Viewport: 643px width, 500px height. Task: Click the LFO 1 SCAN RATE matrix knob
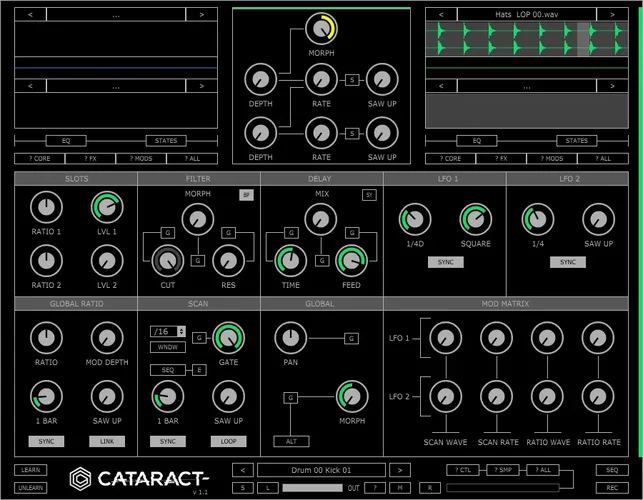coord(497,338)
